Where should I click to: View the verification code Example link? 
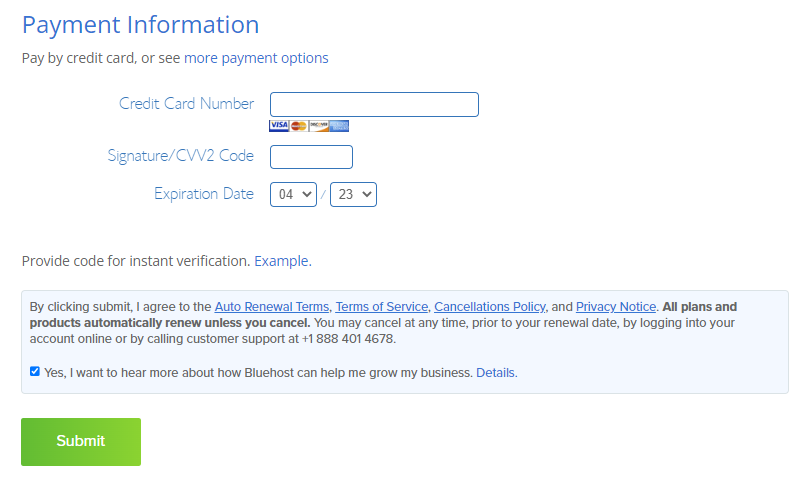point(281,261)
